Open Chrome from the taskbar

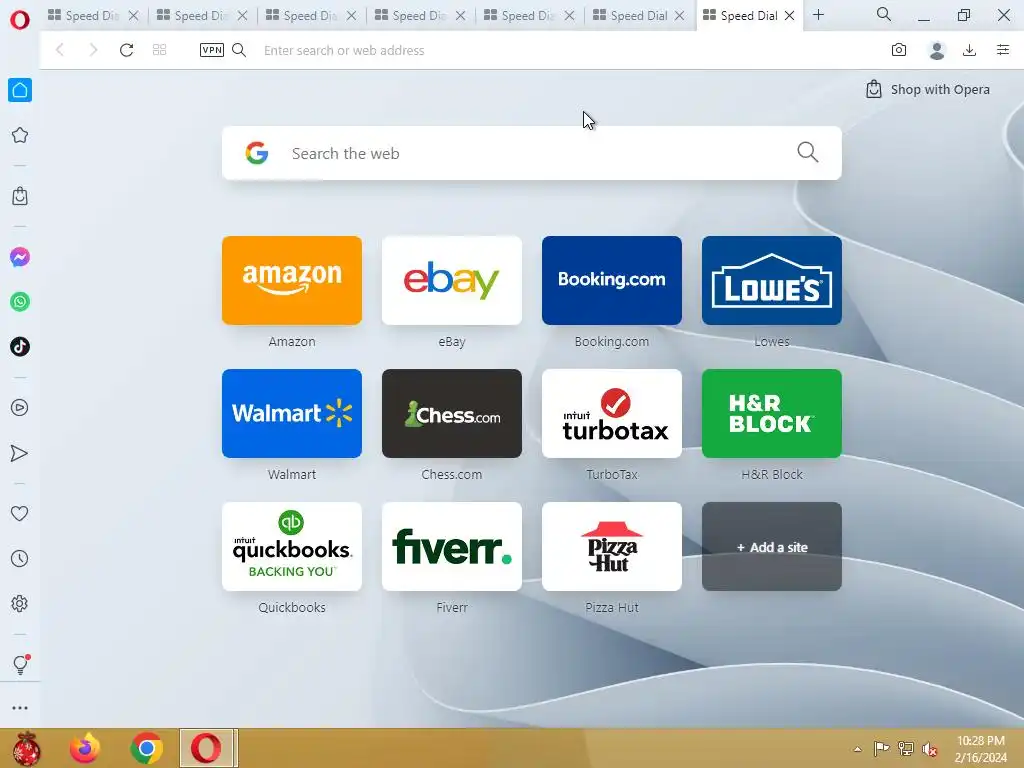[146, 748]
